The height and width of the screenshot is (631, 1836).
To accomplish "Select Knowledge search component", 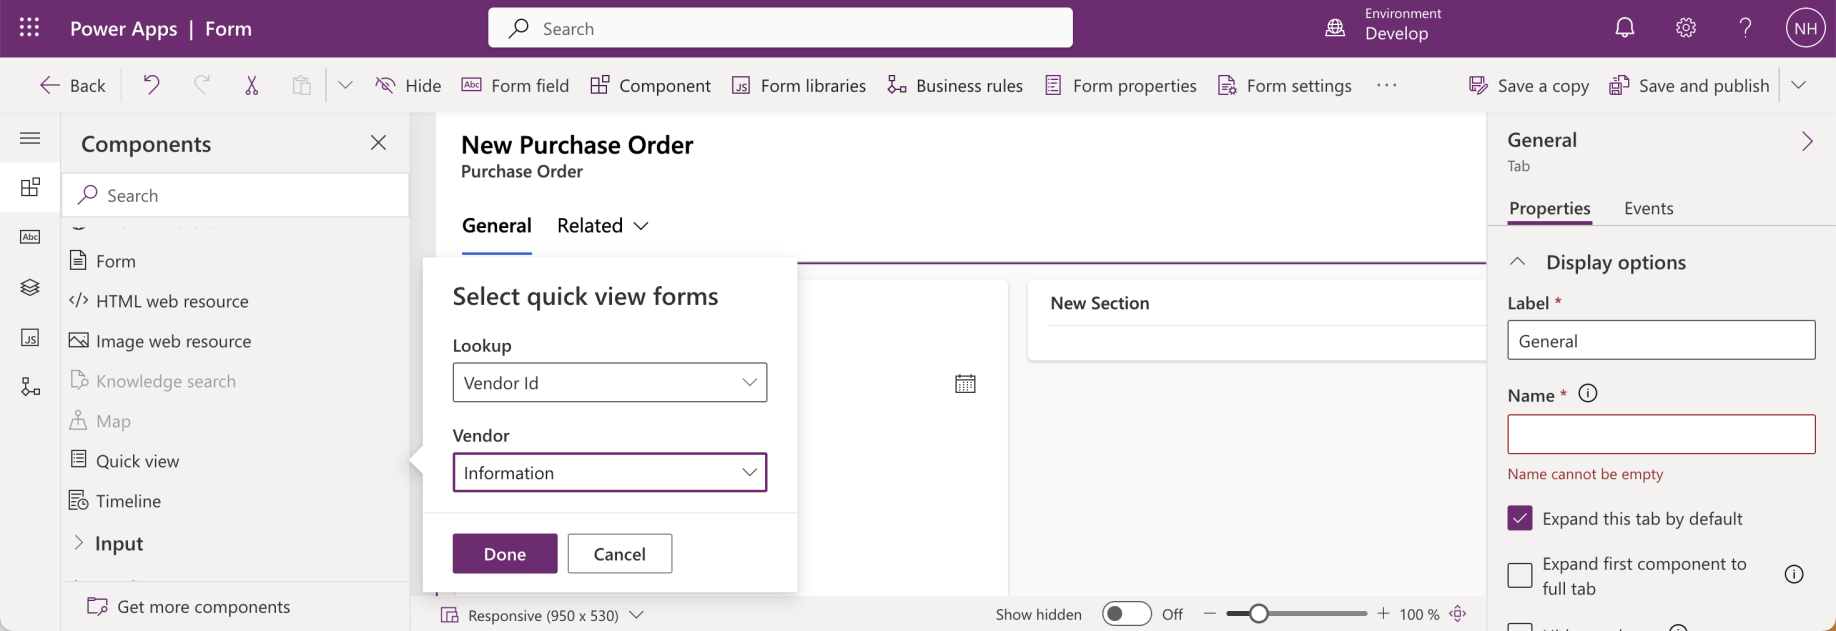I will (152, 380).
